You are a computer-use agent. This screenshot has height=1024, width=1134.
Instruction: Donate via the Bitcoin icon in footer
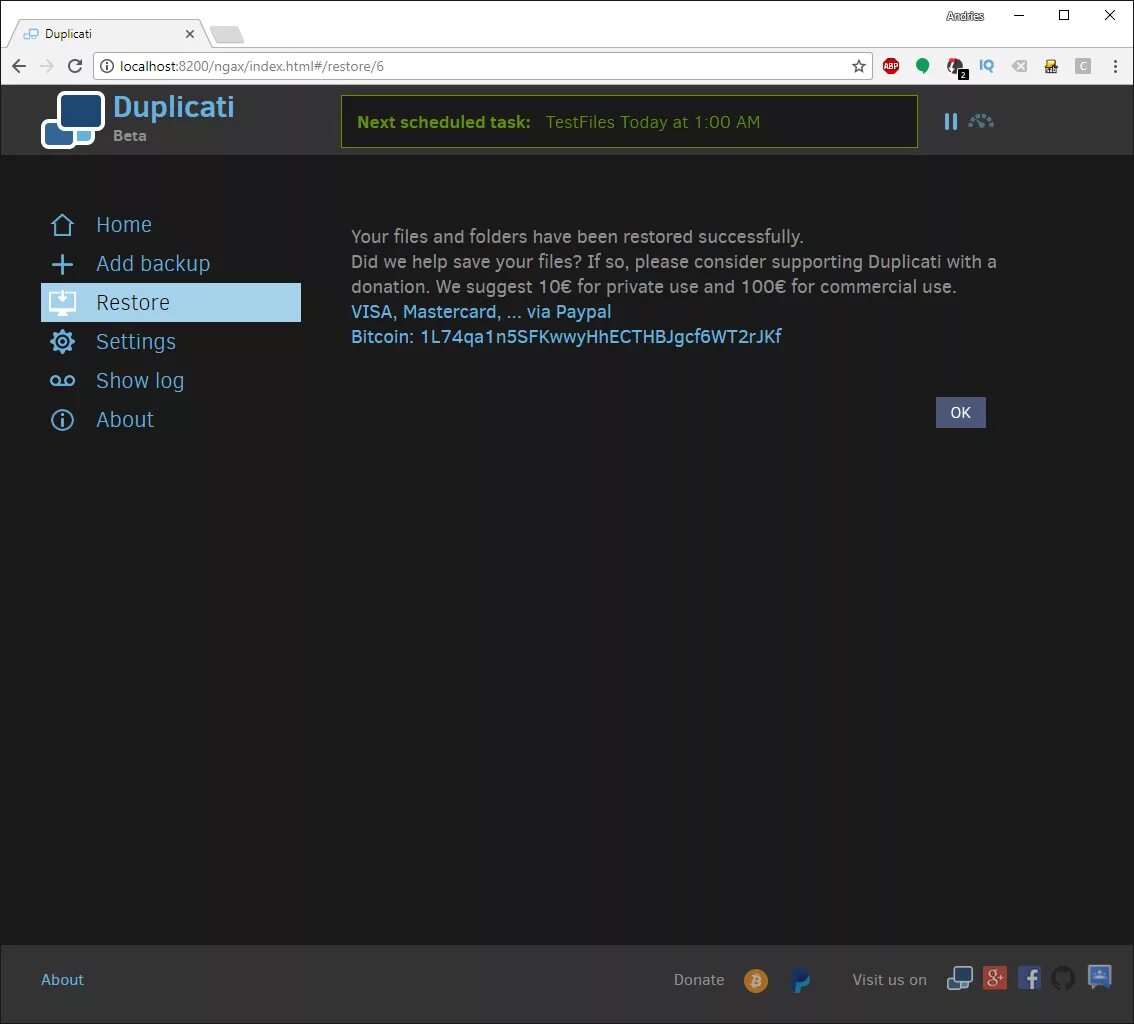point(756,981)
